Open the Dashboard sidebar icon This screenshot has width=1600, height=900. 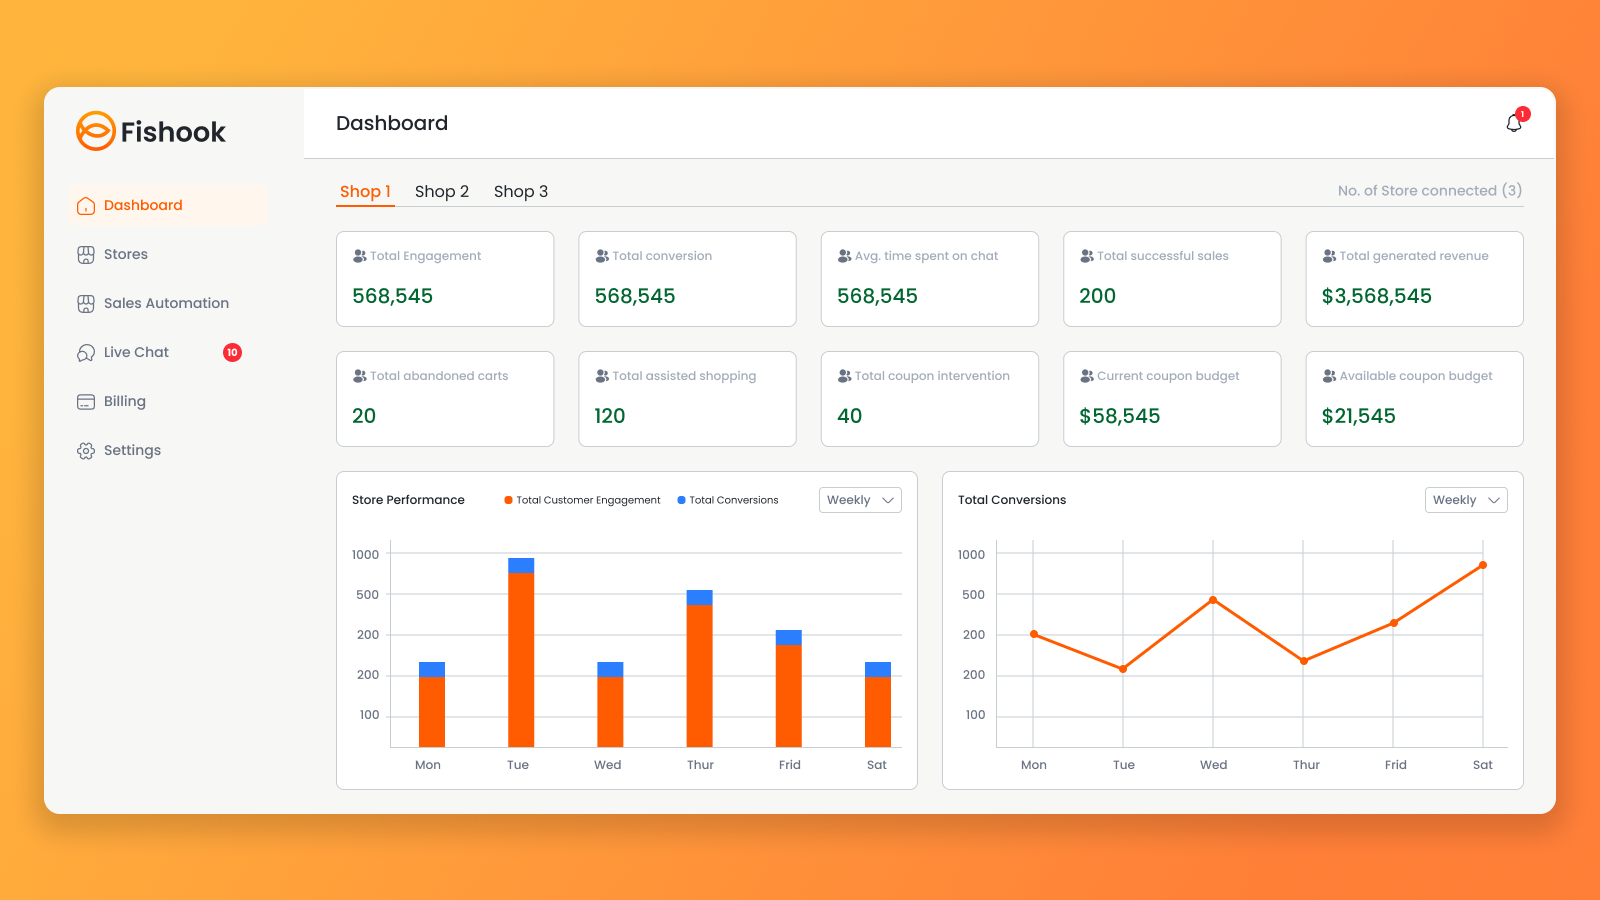(x=86, y=205)
